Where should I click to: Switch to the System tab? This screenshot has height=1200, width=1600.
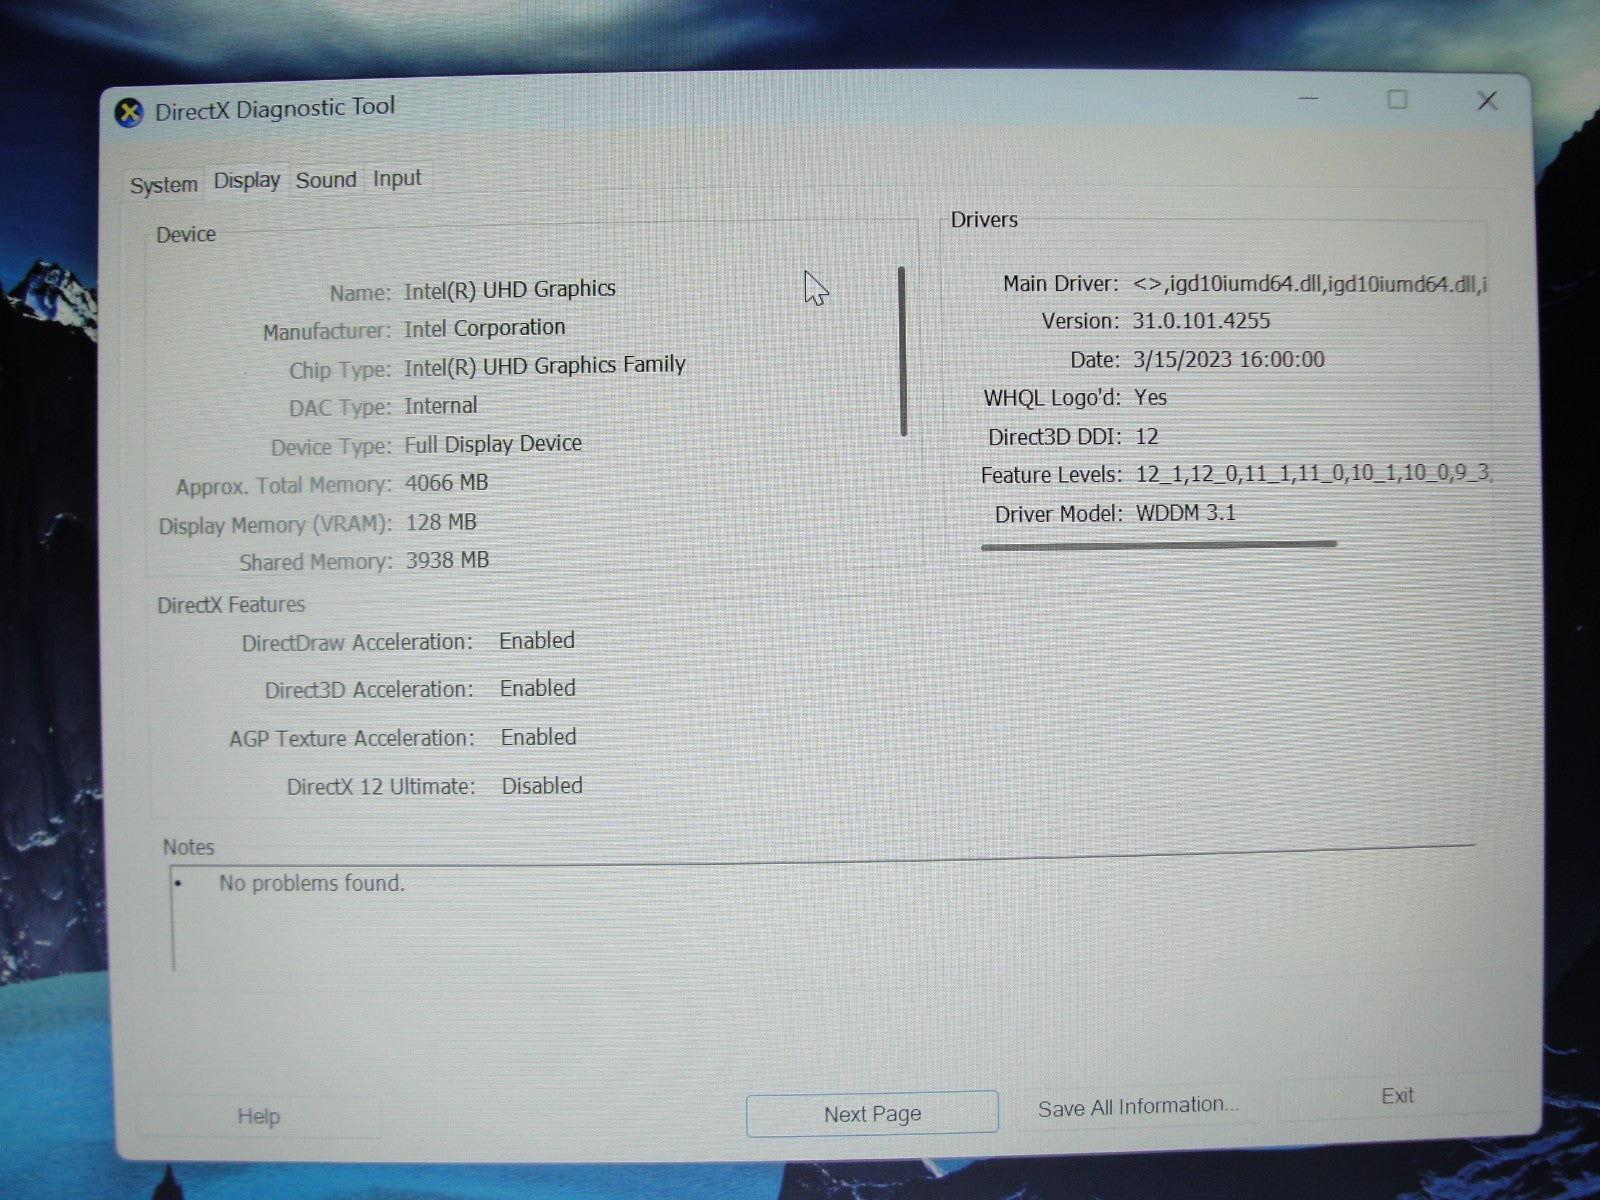tap(164, 185)
